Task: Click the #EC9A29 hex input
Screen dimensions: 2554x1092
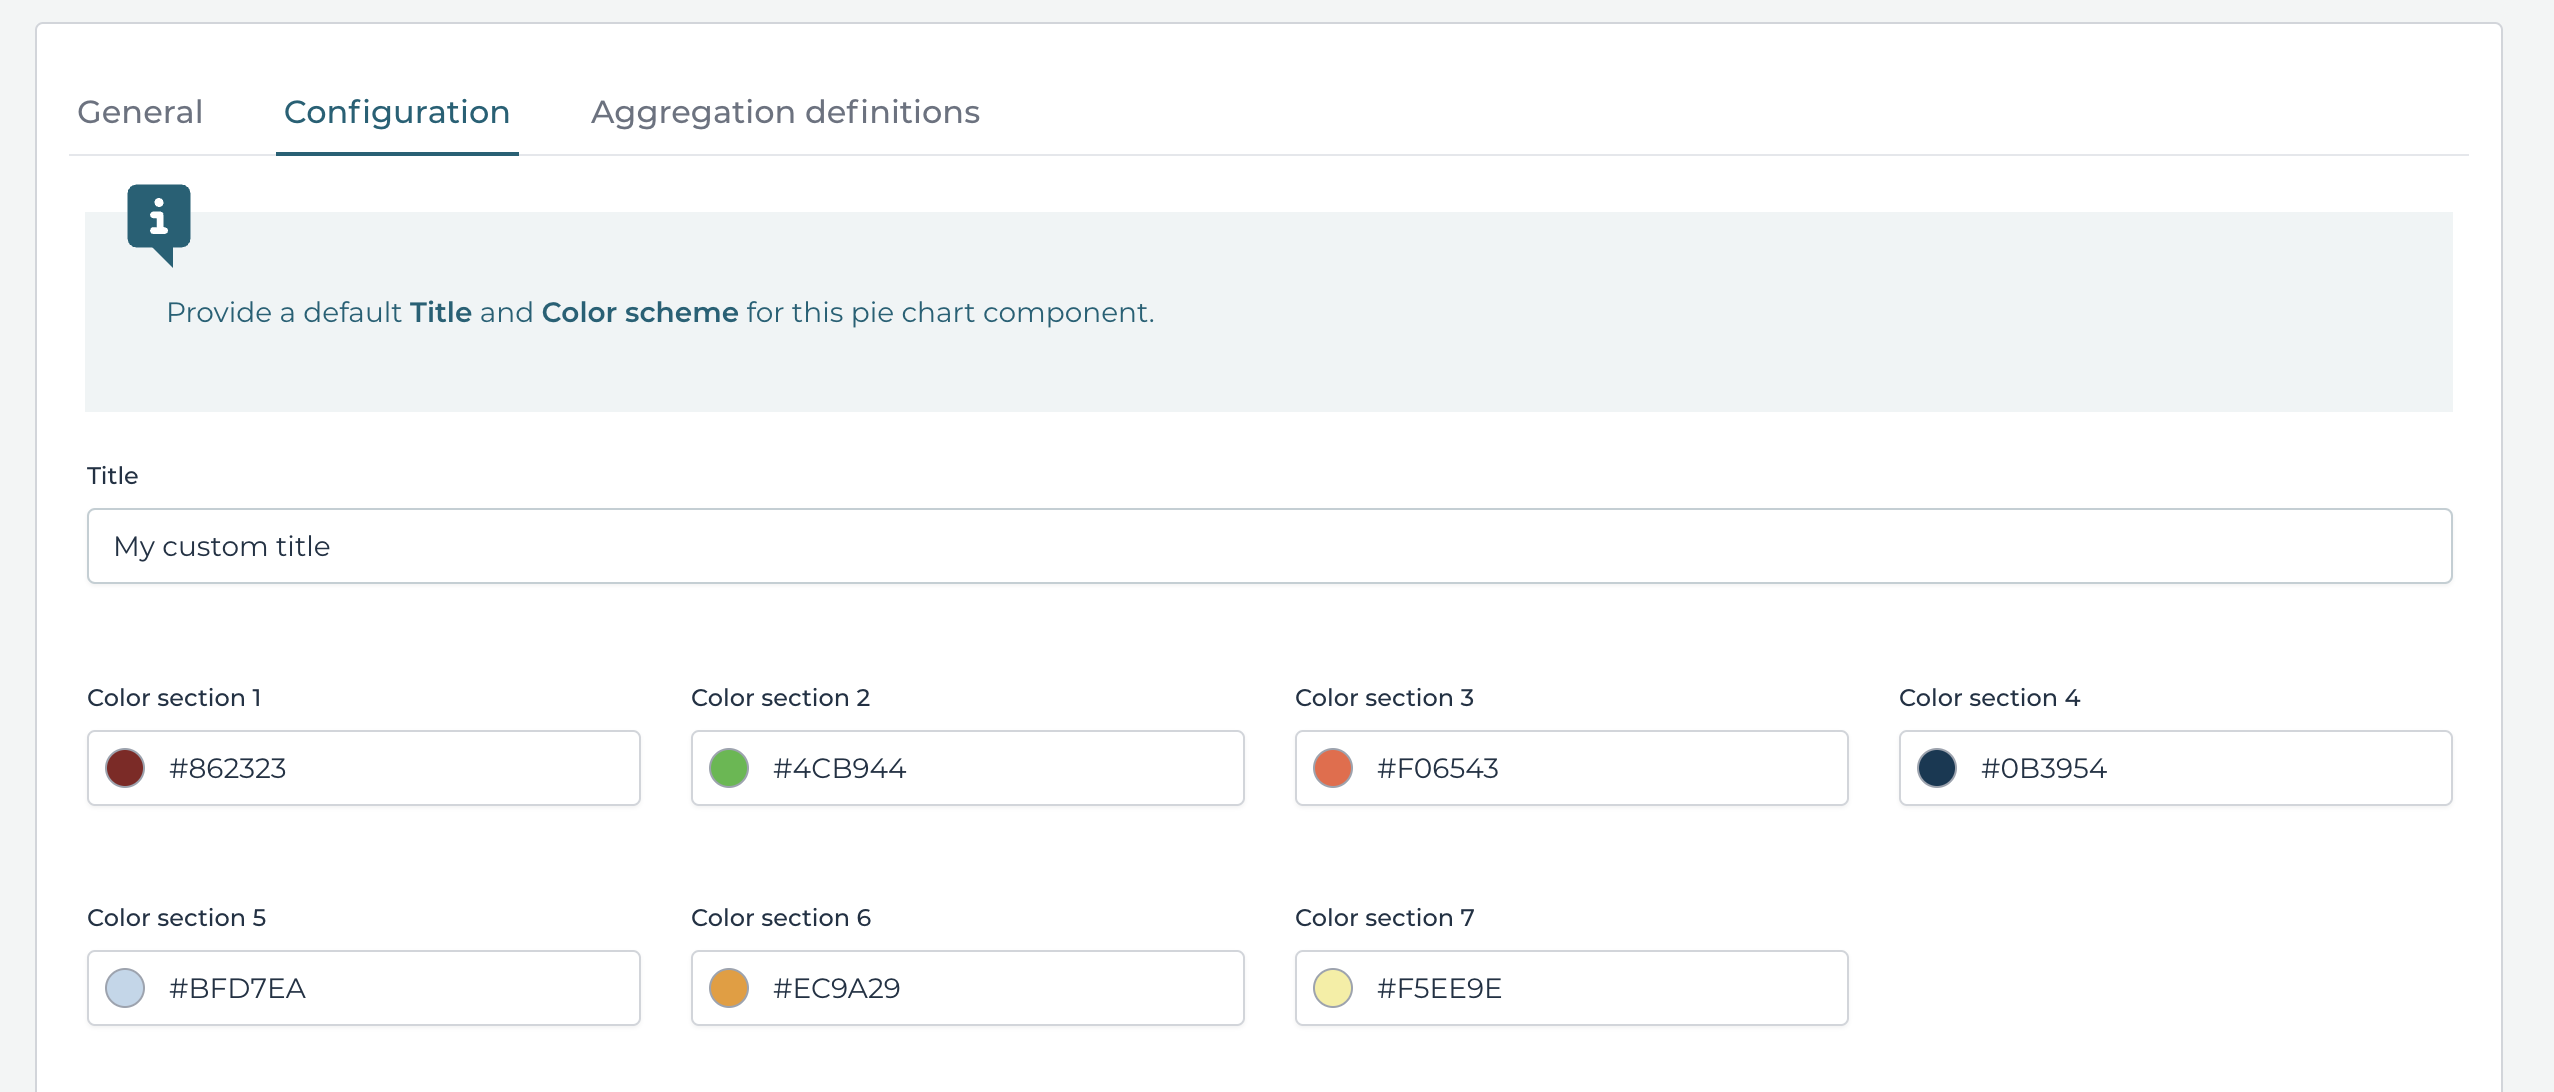Action: pyautogui.click(x=836, y=988)
